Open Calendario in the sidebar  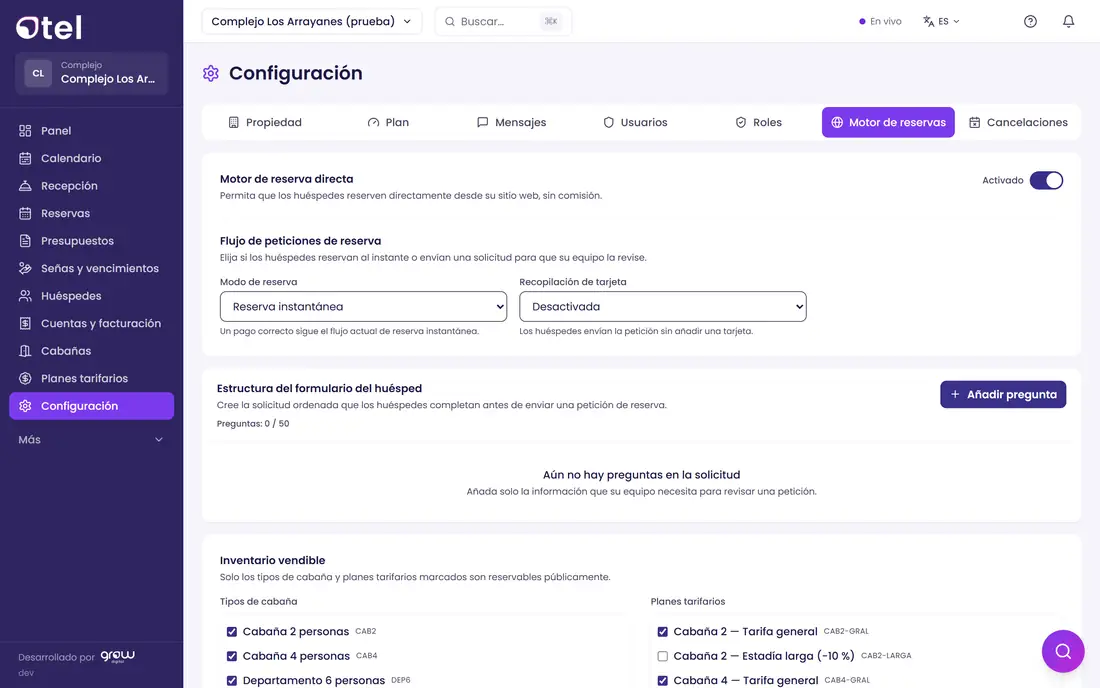click(91, 158)
